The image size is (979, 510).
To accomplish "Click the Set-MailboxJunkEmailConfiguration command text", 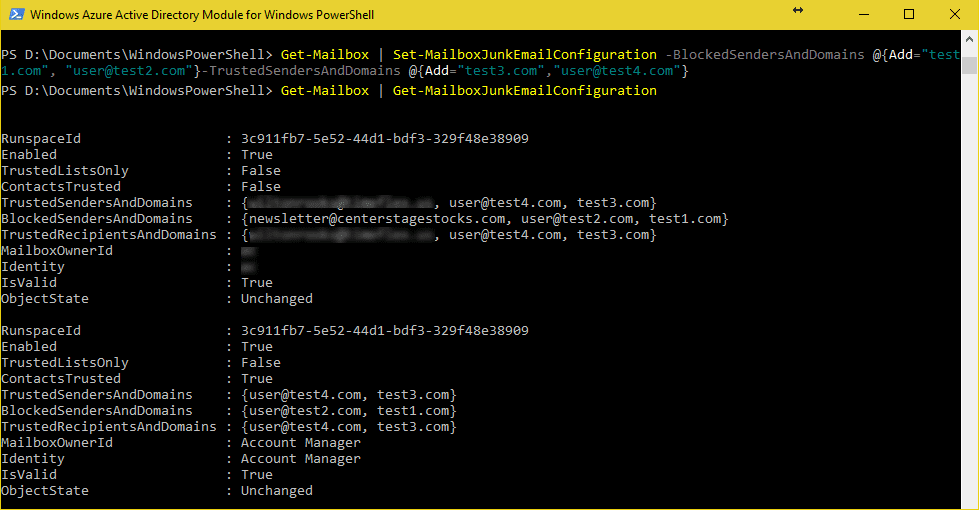I will 524,55.
